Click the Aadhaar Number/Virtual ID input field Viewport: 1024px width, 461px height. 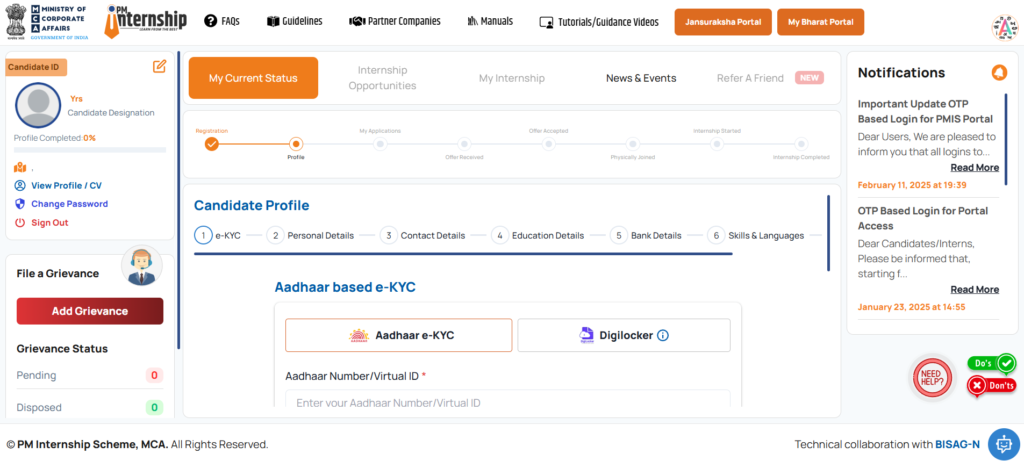(x=507, y=399)
